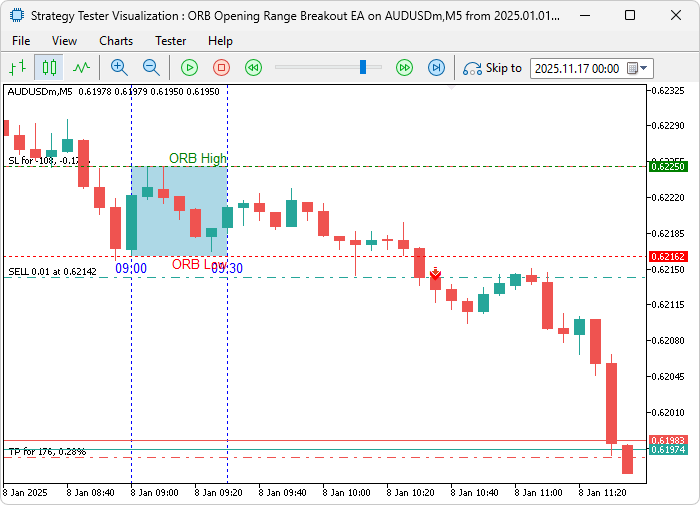Zoom out of the chart

click(x=151, y=68)
